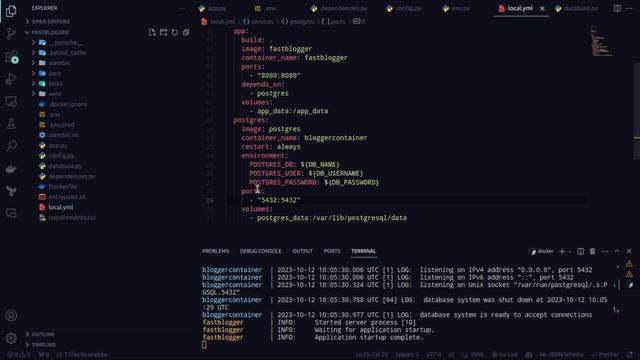Switch to the app.py editor tab
Screen dimensions: 640x360
(213, 8)
